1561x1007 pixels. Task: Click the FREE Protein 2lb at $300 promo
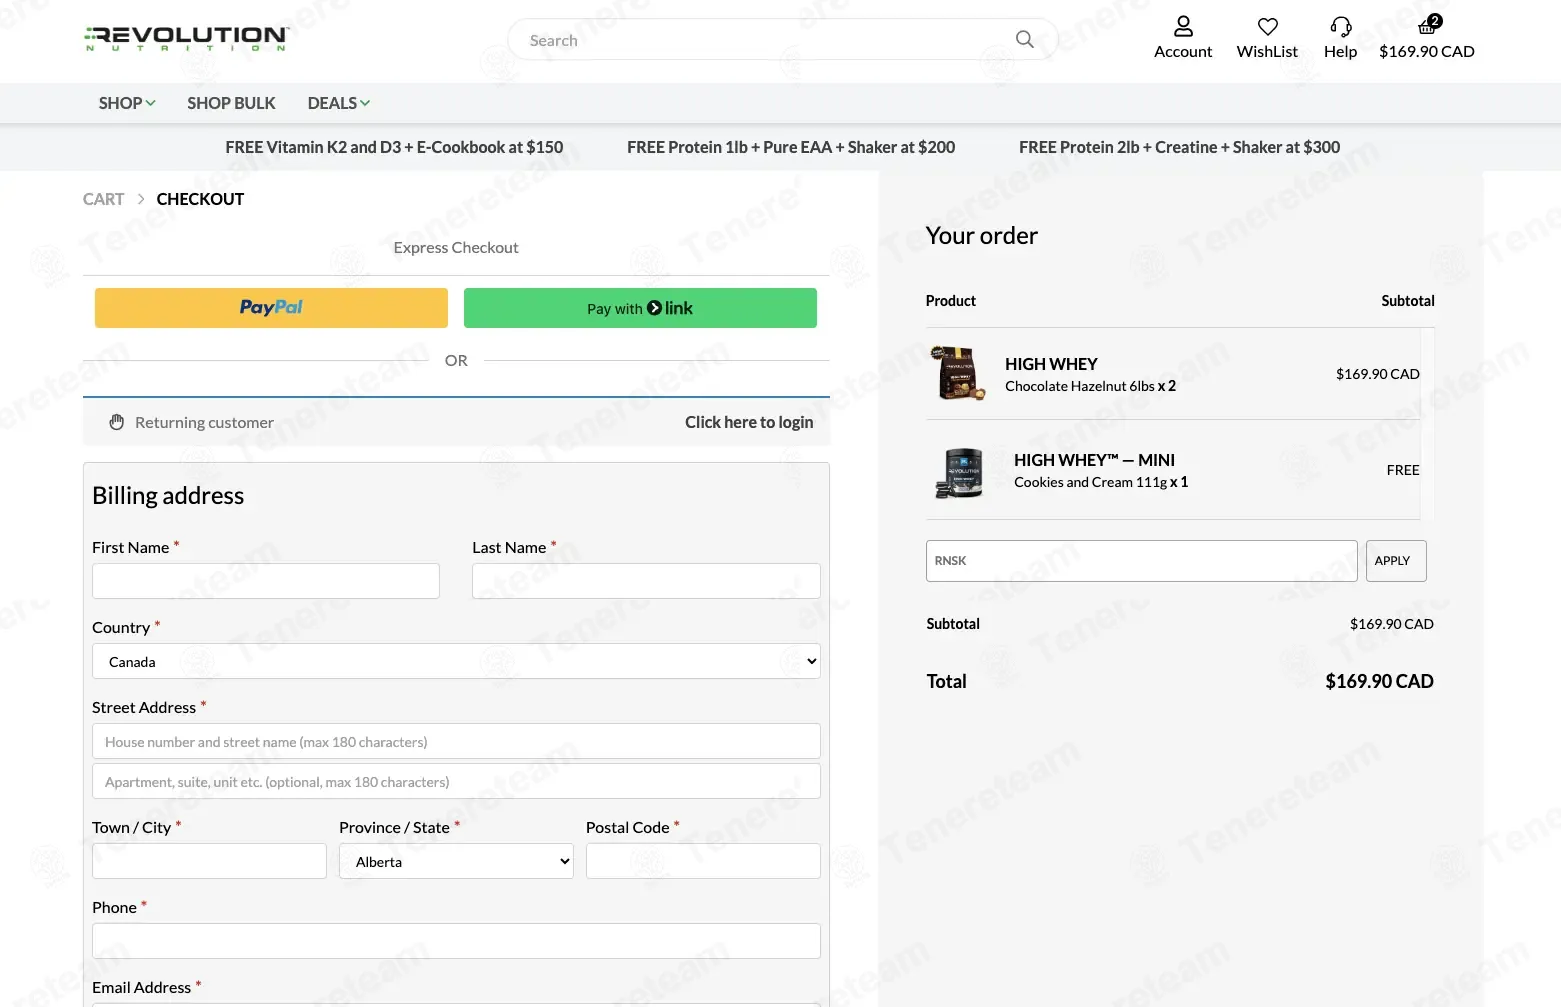[1179, 147]
